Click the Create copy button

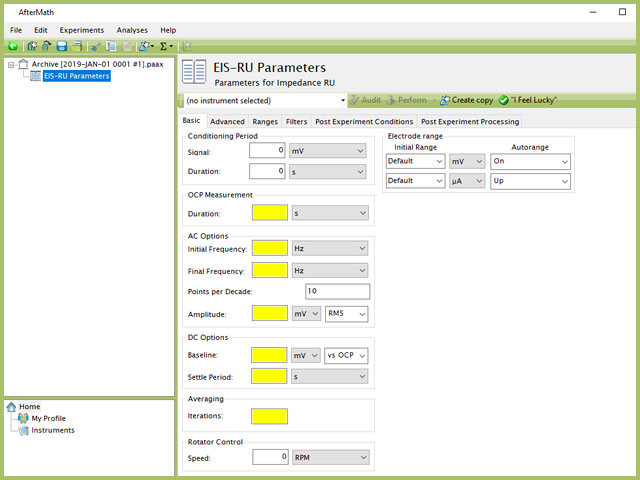point(467,100)
